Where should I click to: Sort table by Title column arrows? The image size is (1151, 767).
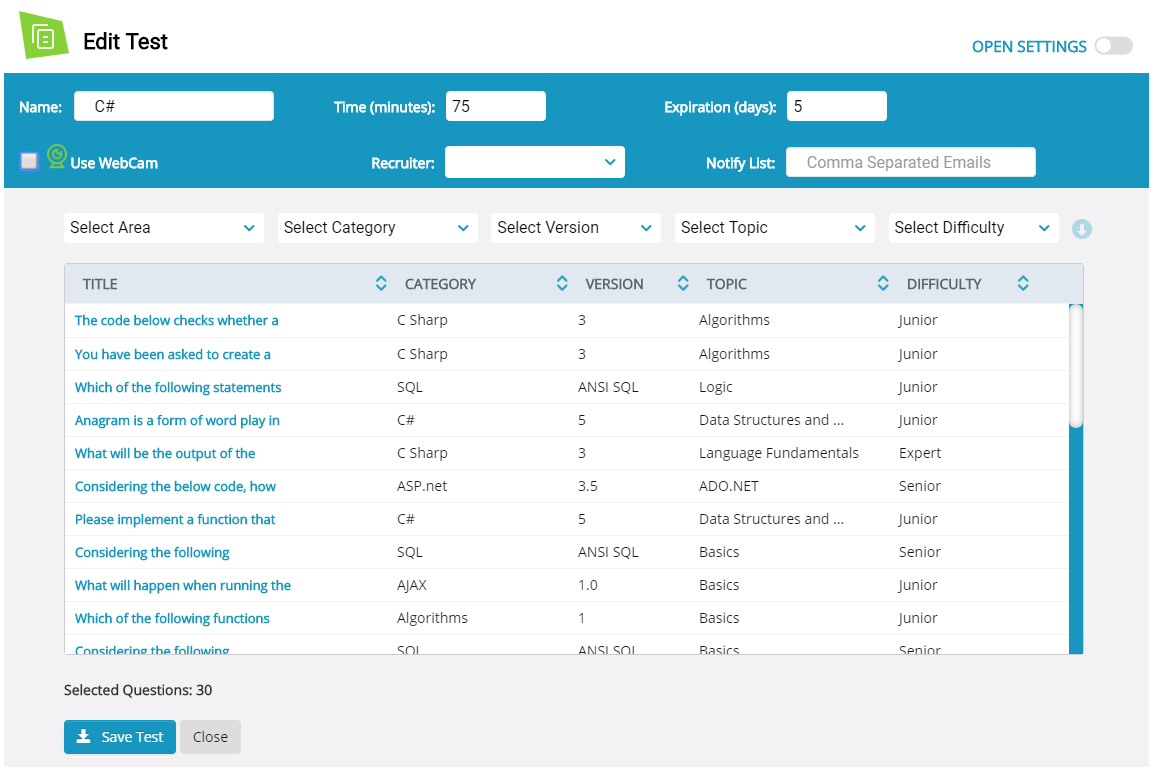(381, 284)
